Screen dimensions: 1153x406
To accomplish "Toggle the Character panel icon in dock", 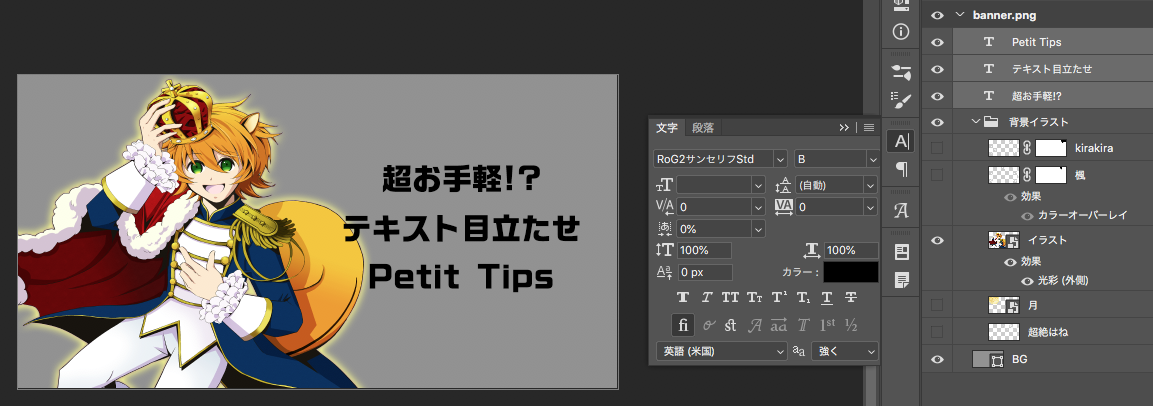I will pos(901,140).
